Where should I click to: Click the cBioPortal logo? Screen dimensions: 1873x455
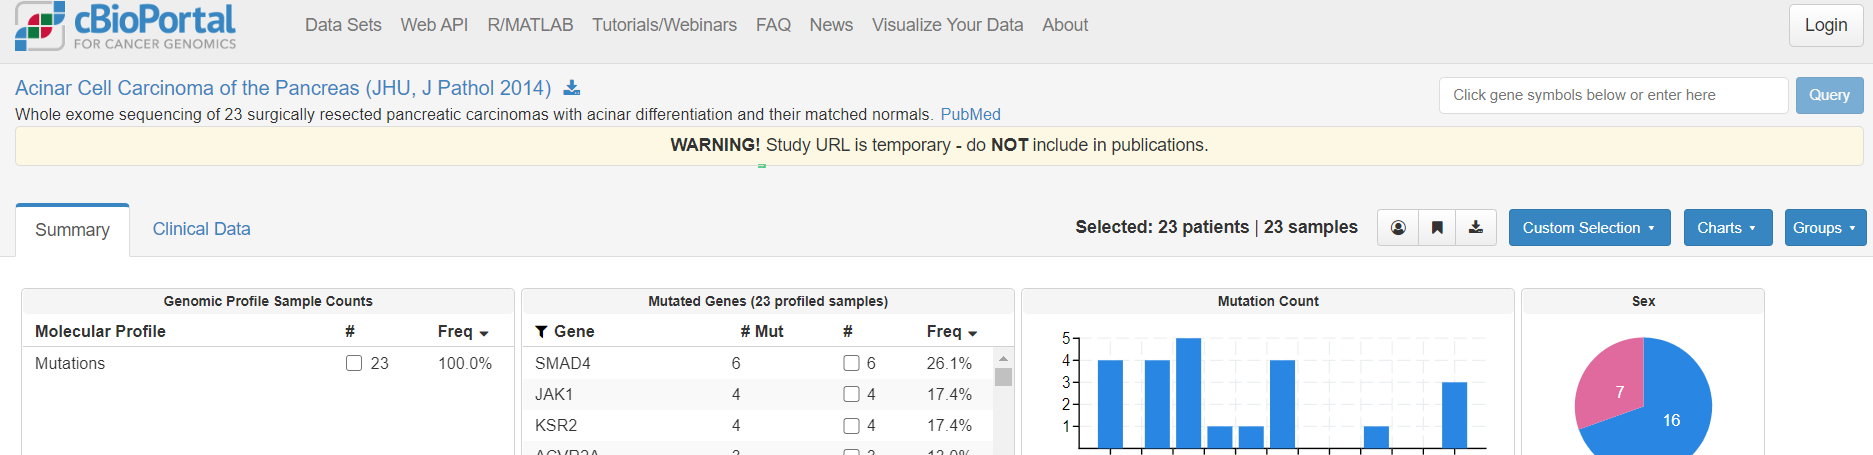[x=126, y=26]
